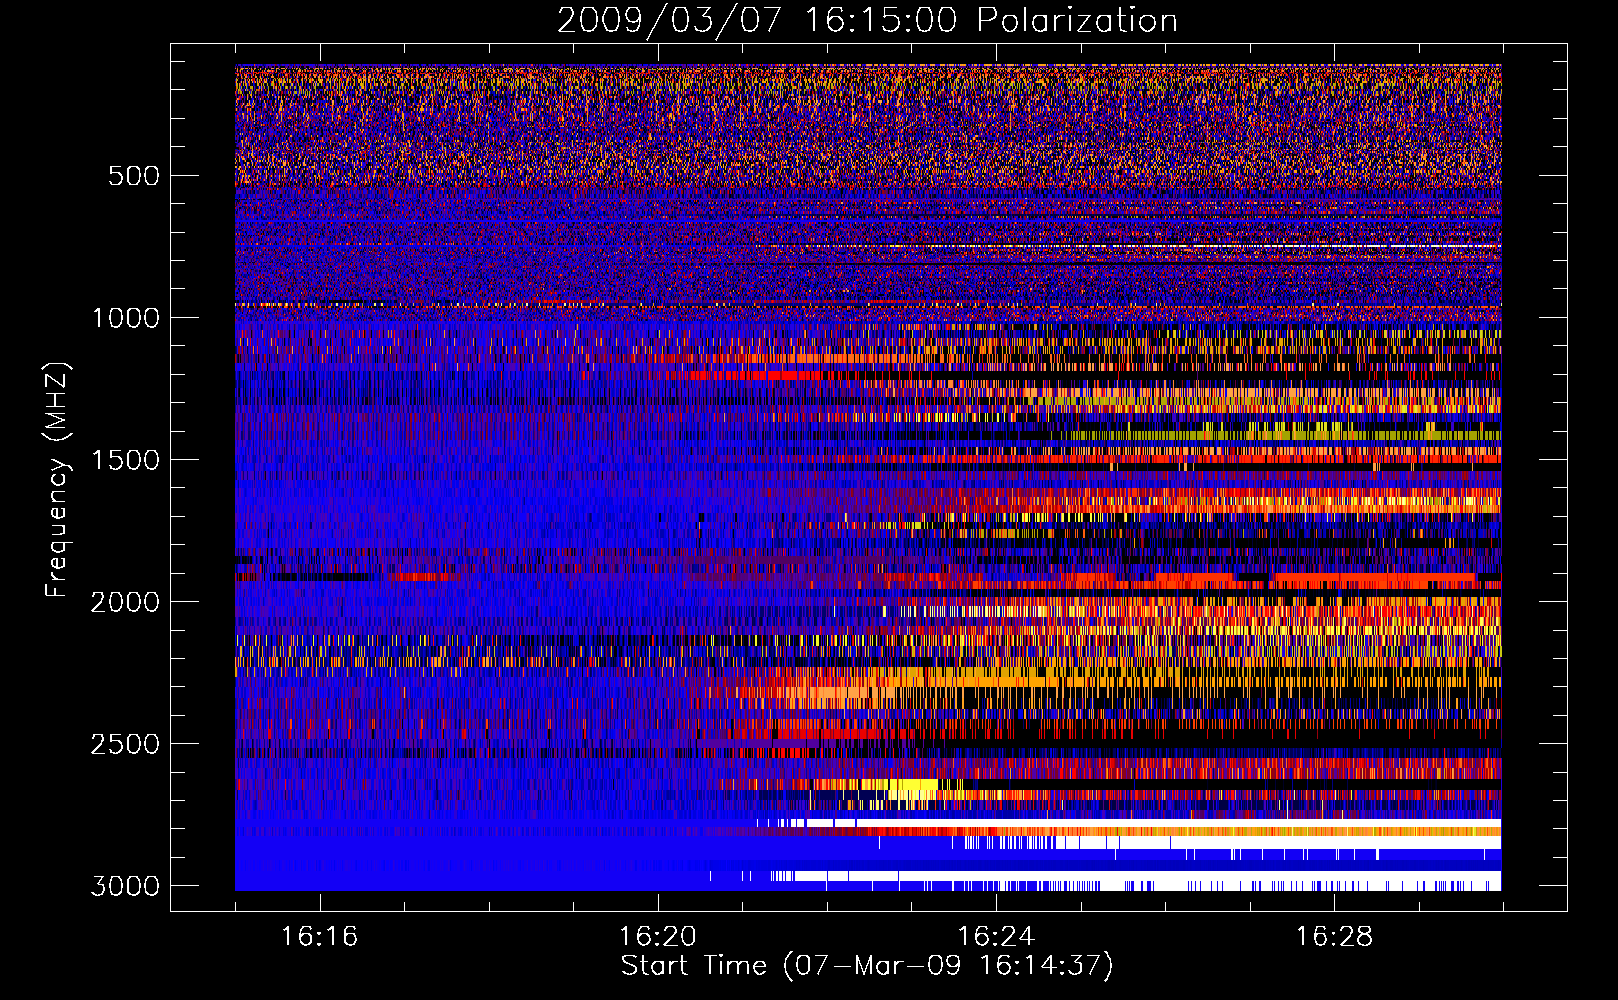Click the 2000 frequency tick label

(x=125, y=602)
